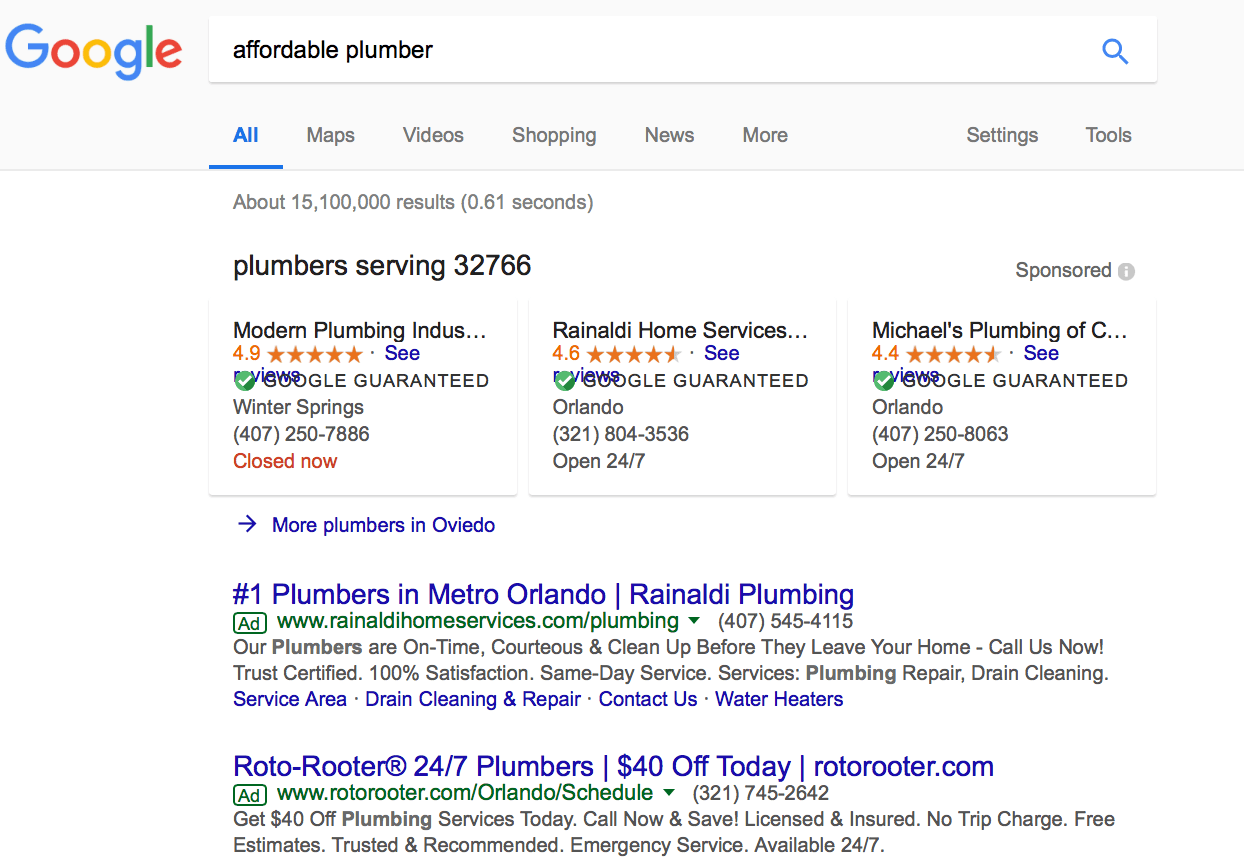The width and height of the screenshot is (1244, 868).
Task: Click the Google logo
Action: tap(94, 51)
